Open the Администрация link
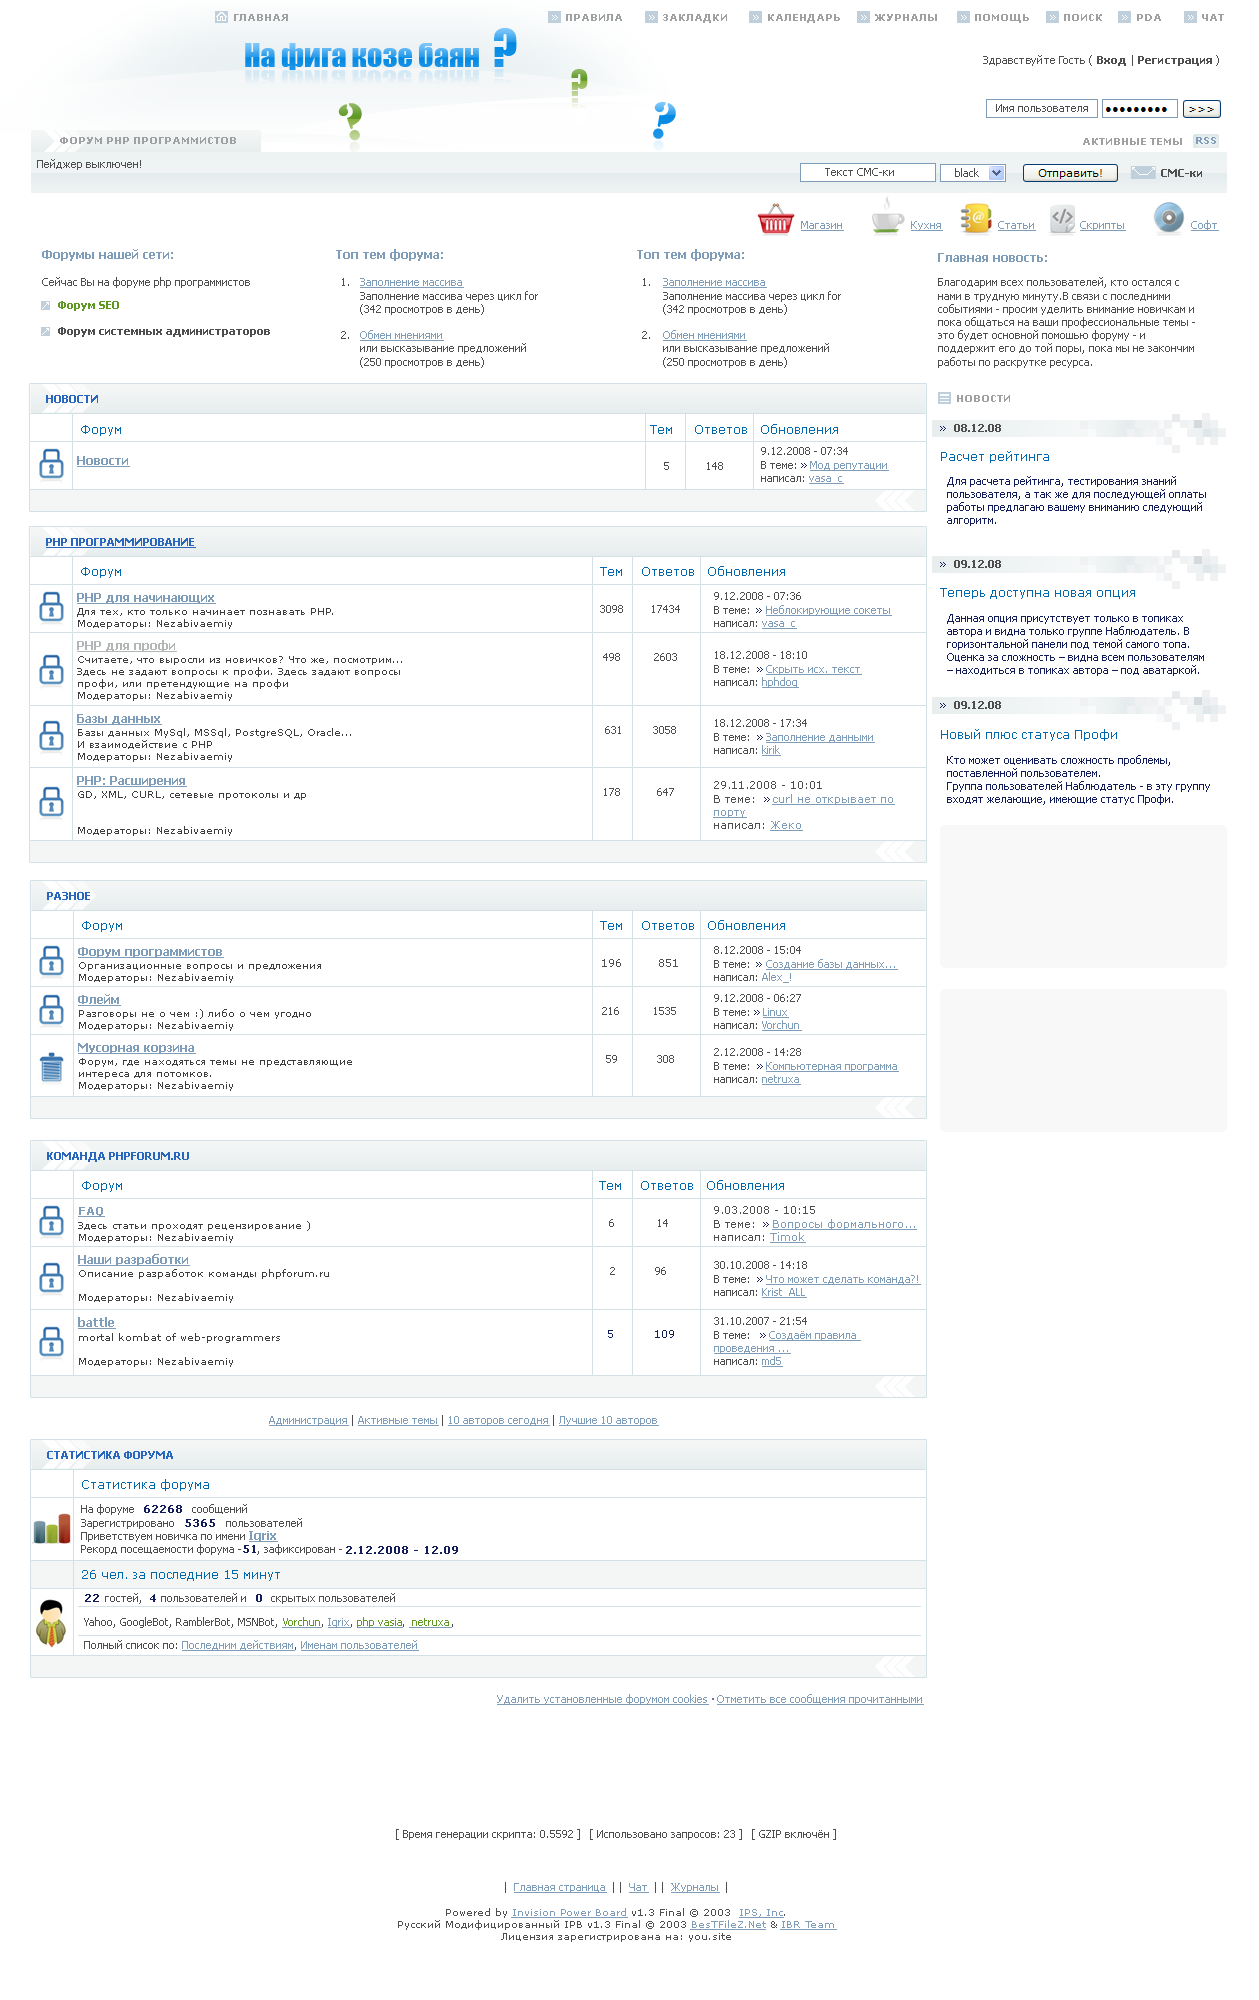 308,1420
